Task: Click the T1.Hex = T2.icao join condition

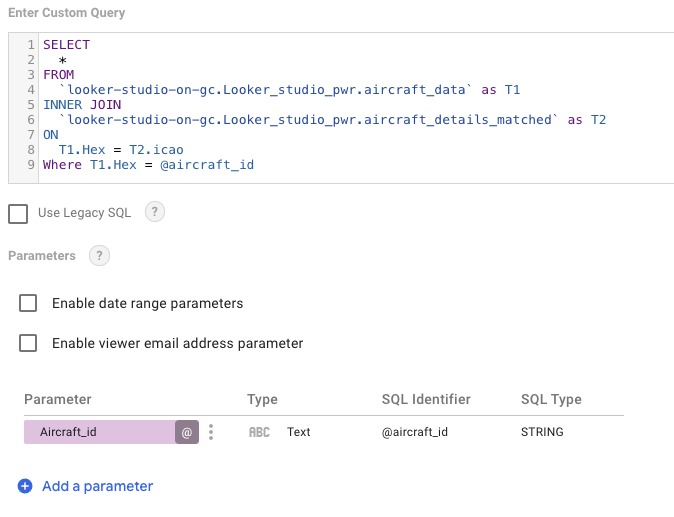Action: pos(121,150)
